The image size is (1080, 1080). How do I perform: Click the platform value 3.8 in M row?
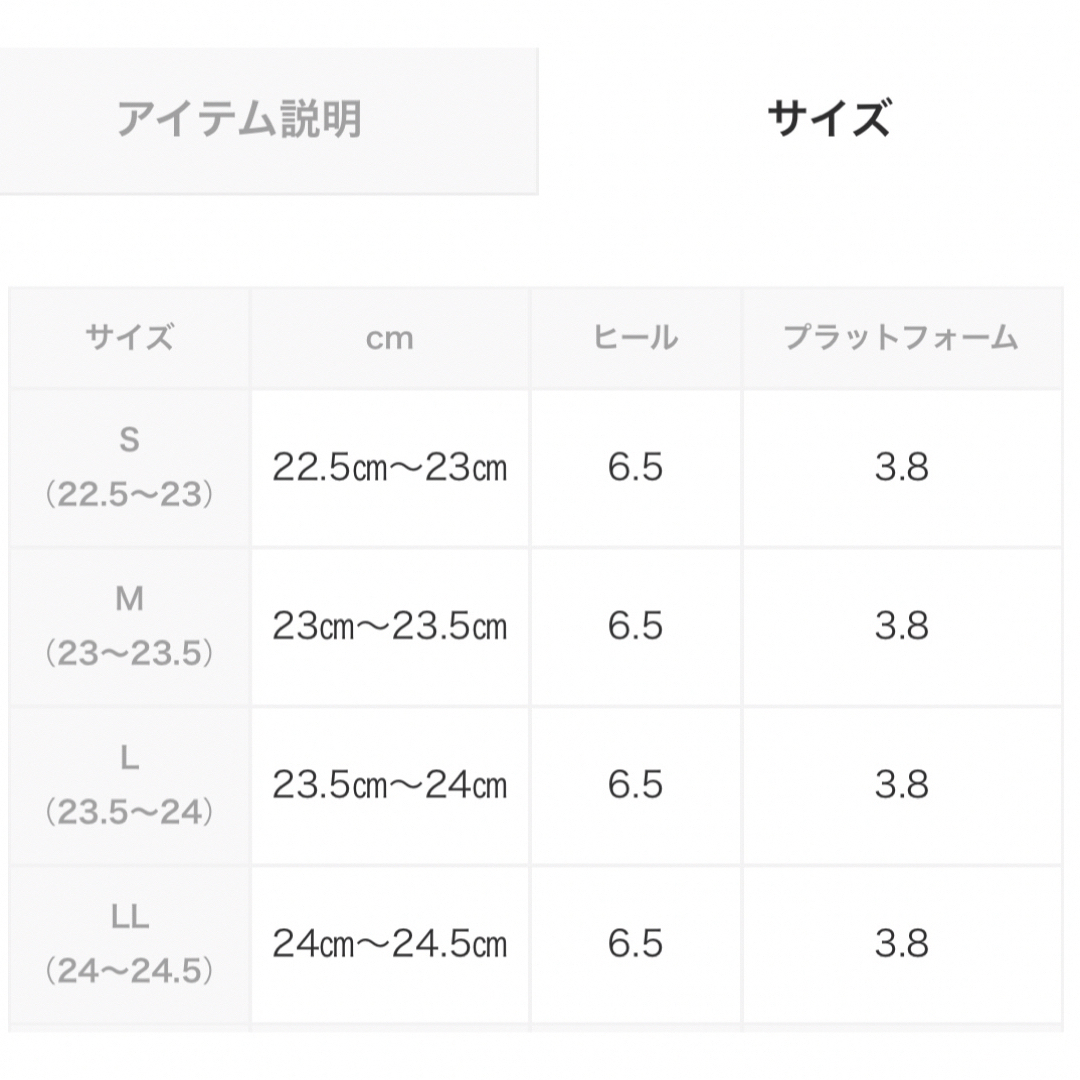(x=902, y=627)
